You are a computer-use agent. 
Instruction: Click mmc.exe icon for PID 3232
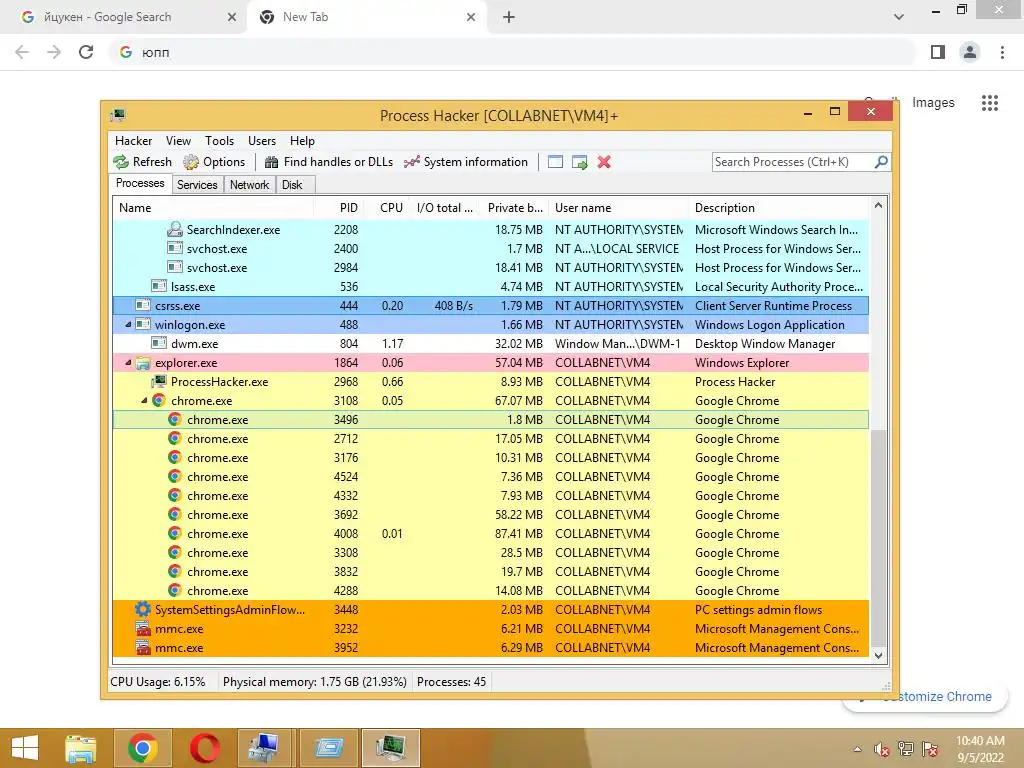coord(143,628)
